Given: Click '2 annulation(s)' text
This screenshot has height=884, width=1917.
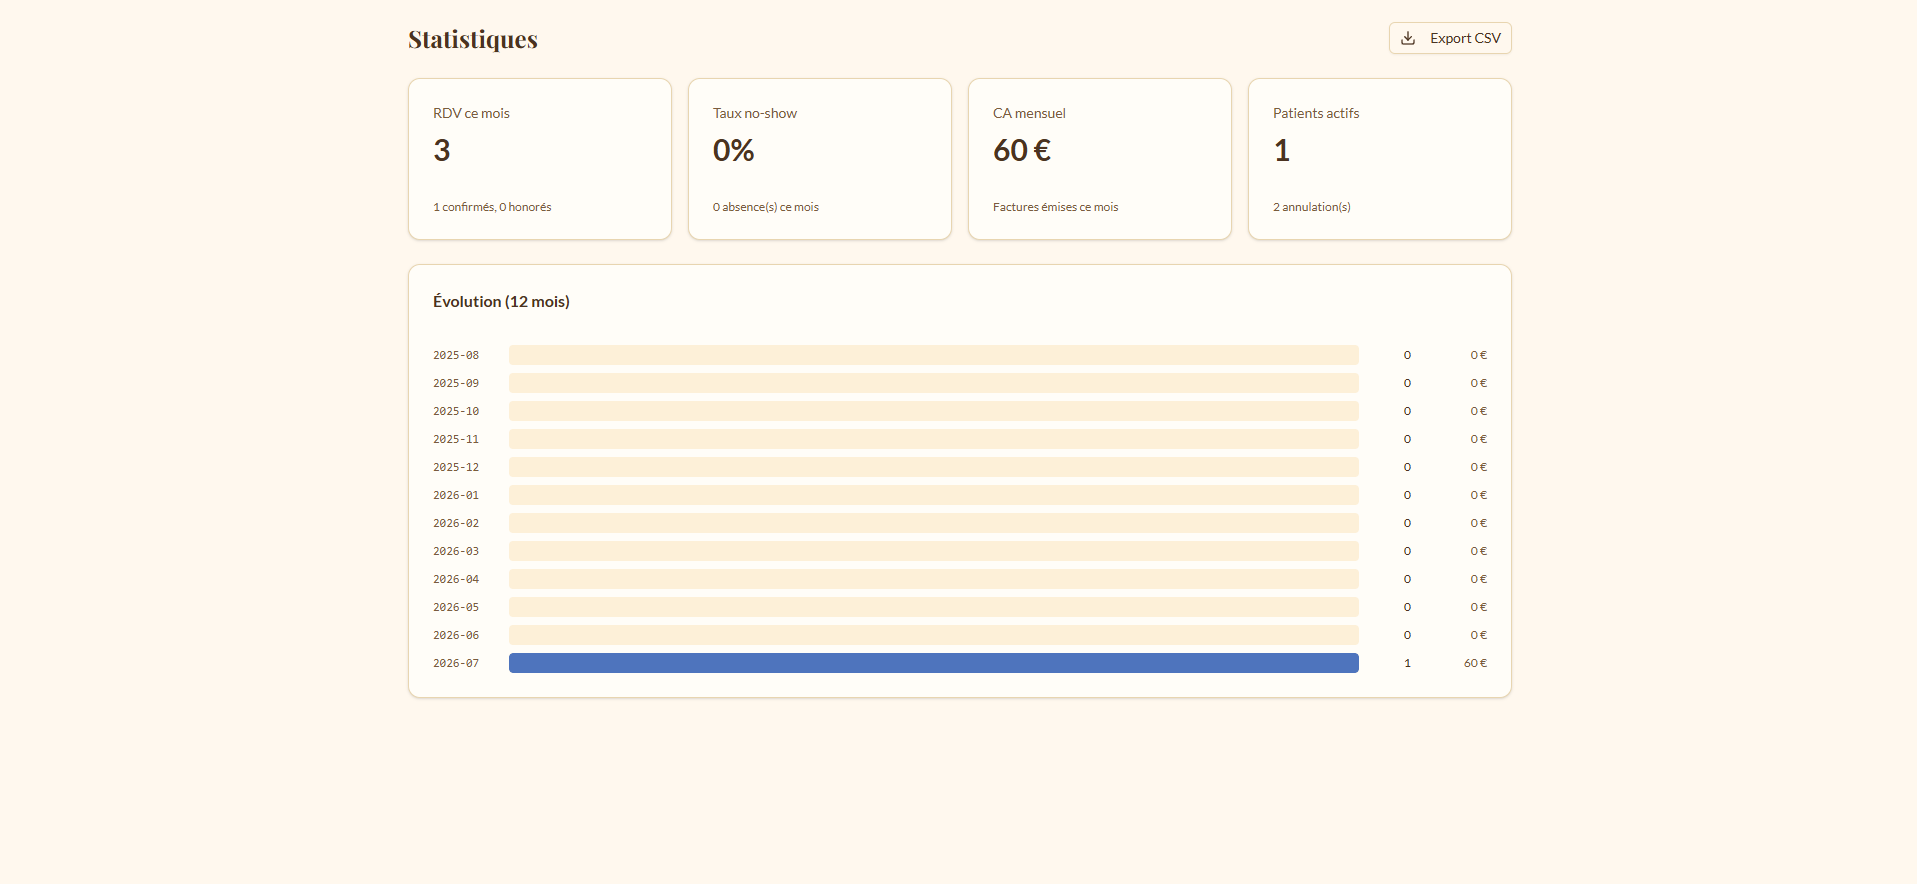Looking at the screenshot, I should pyautogui.click(x=1312, y=207).
